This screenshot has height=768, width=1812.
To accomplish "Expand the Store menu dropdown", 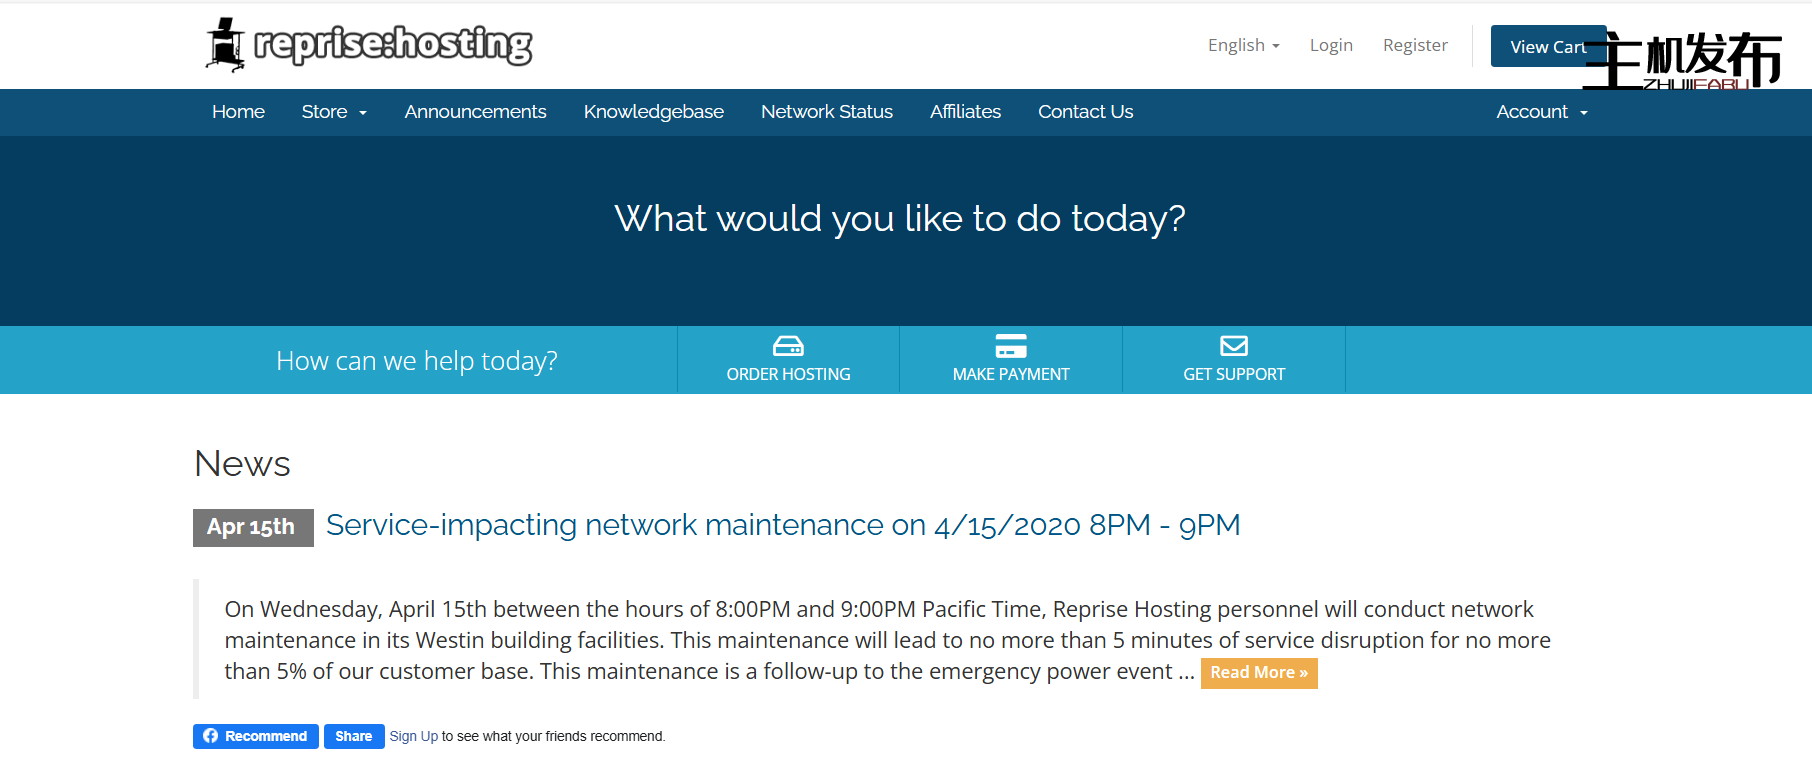I will click(334, 112).
